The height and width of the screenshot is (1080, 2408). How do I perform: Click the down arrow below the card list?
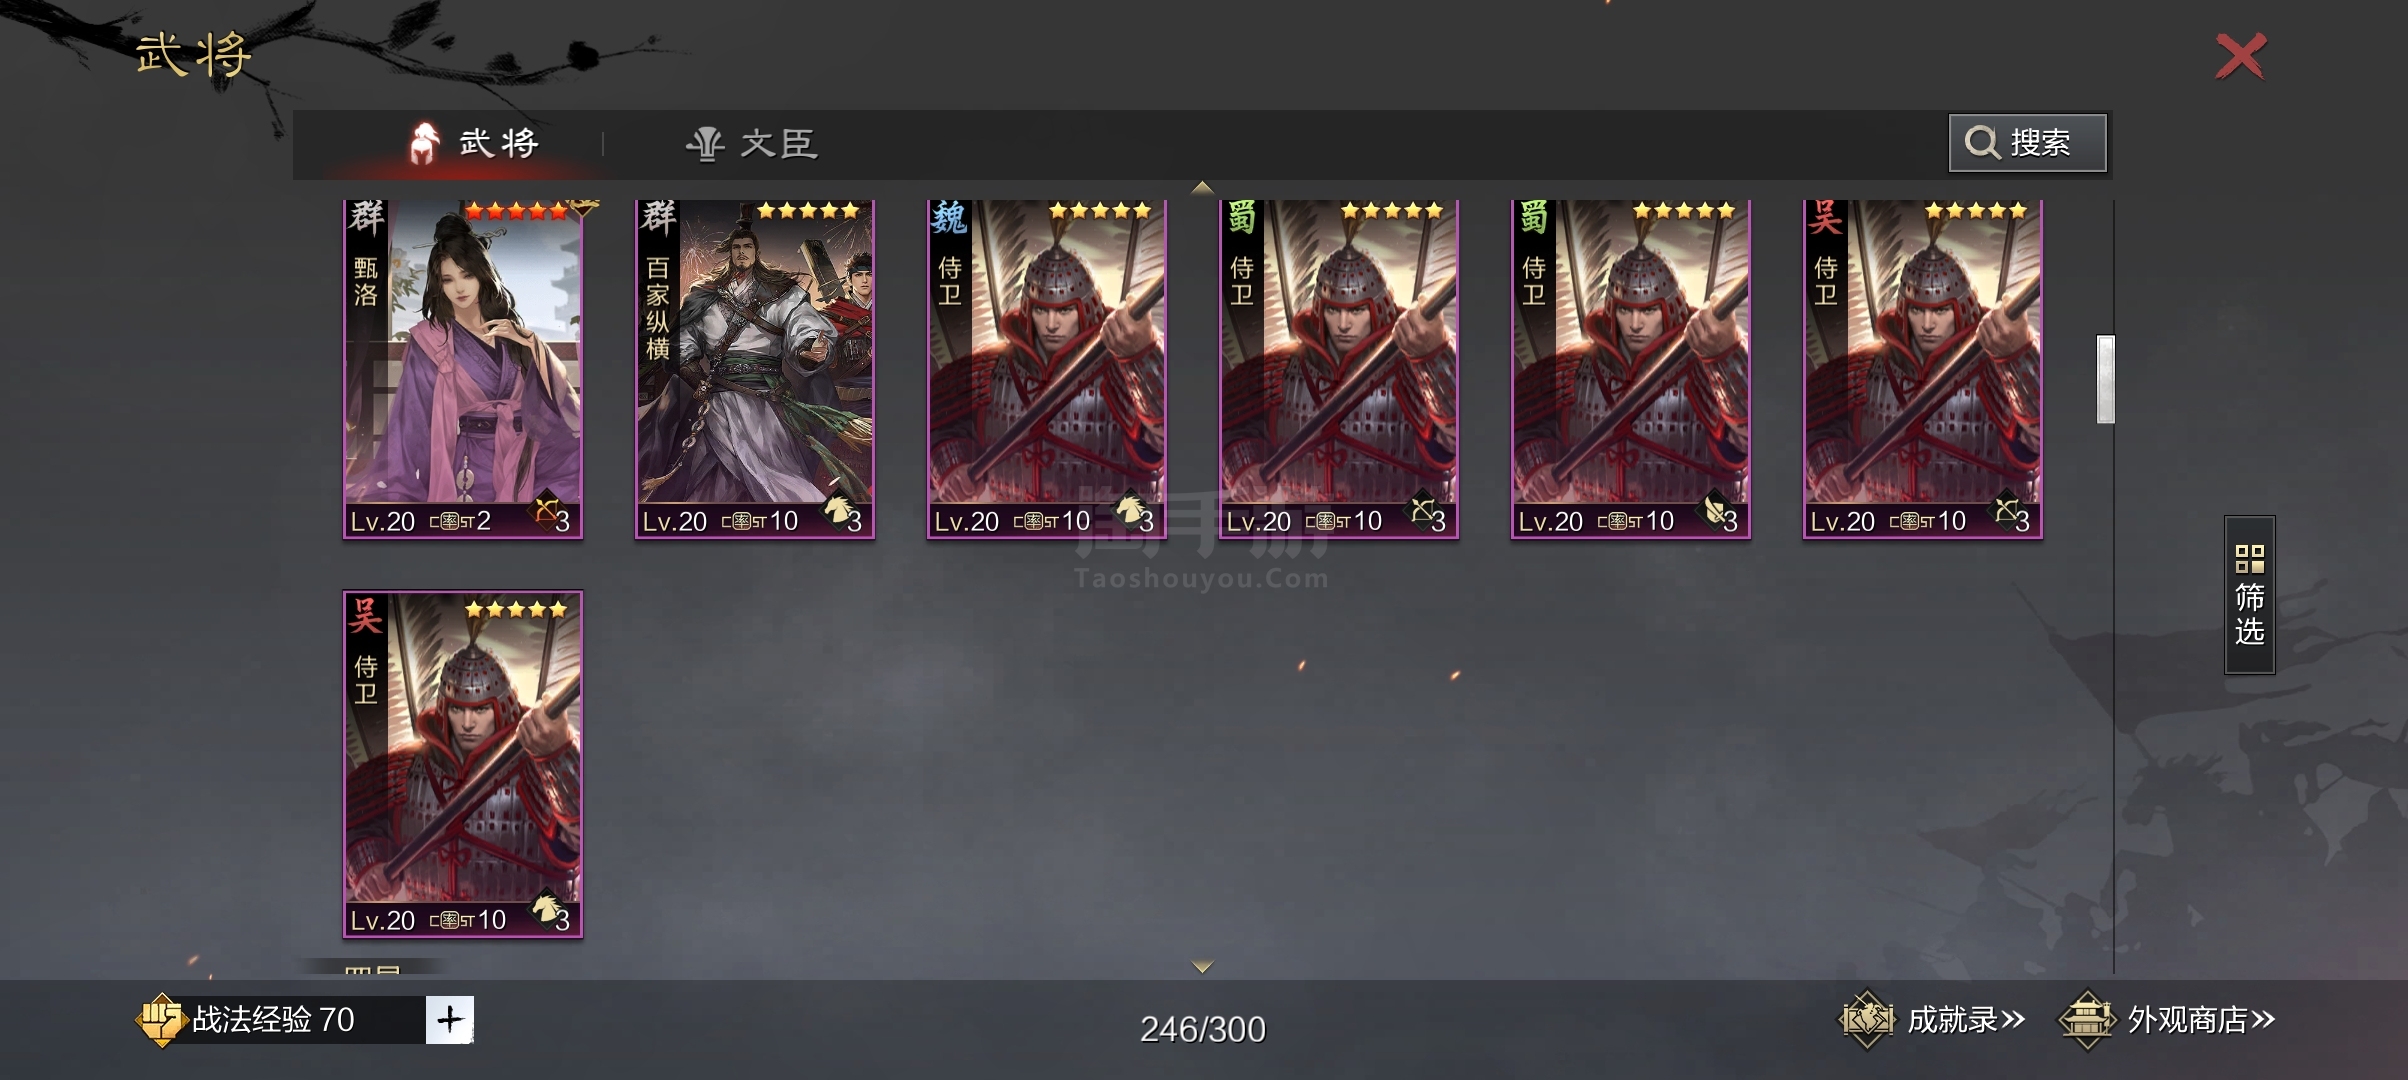[x=1203, y=967]
